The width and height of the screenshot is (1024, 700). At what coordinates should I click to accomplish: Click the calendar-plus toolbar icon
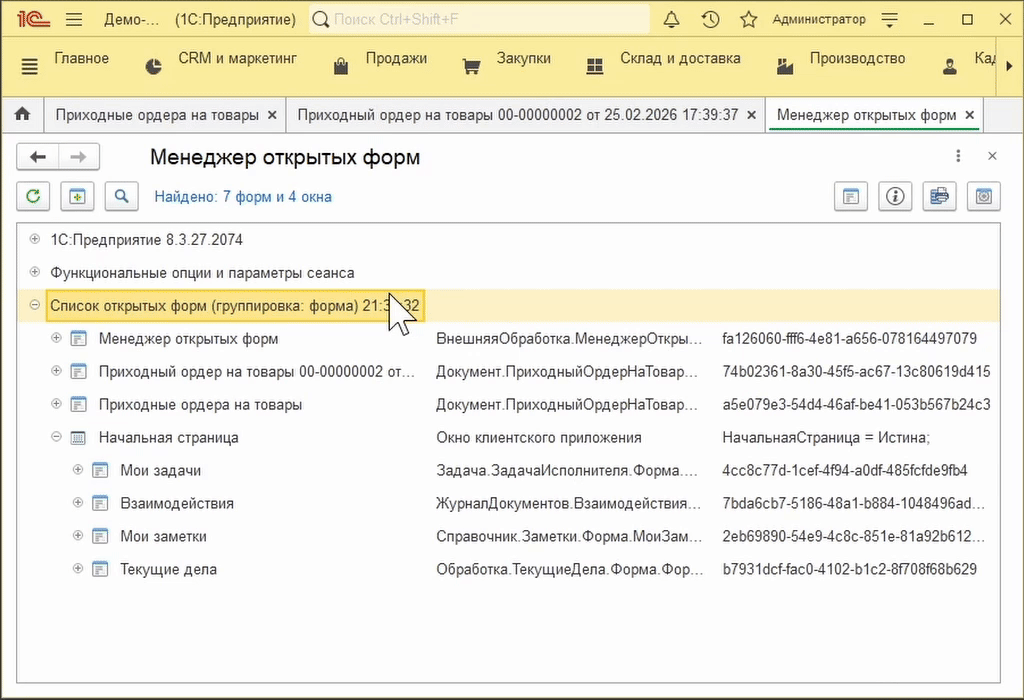pos(78,196)
